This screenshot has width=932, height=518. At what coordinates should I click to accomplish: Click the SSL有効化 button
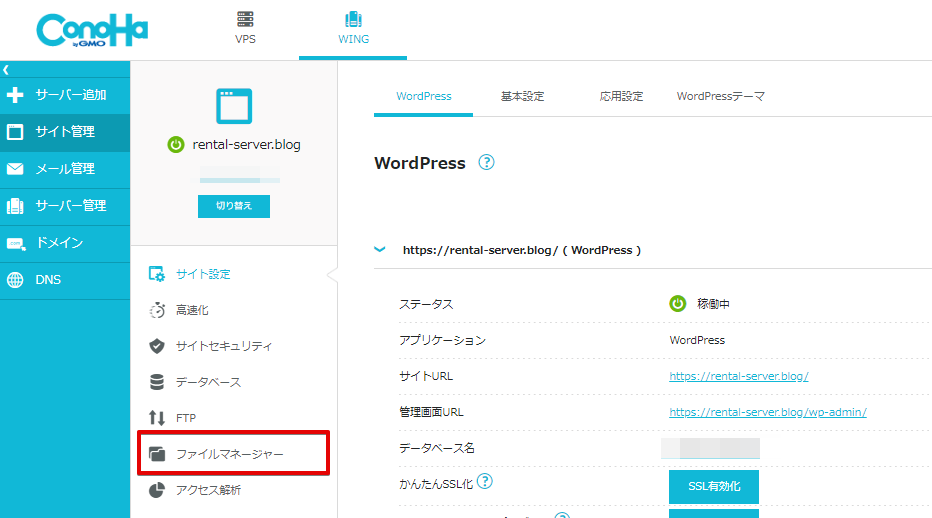point(714,486)
